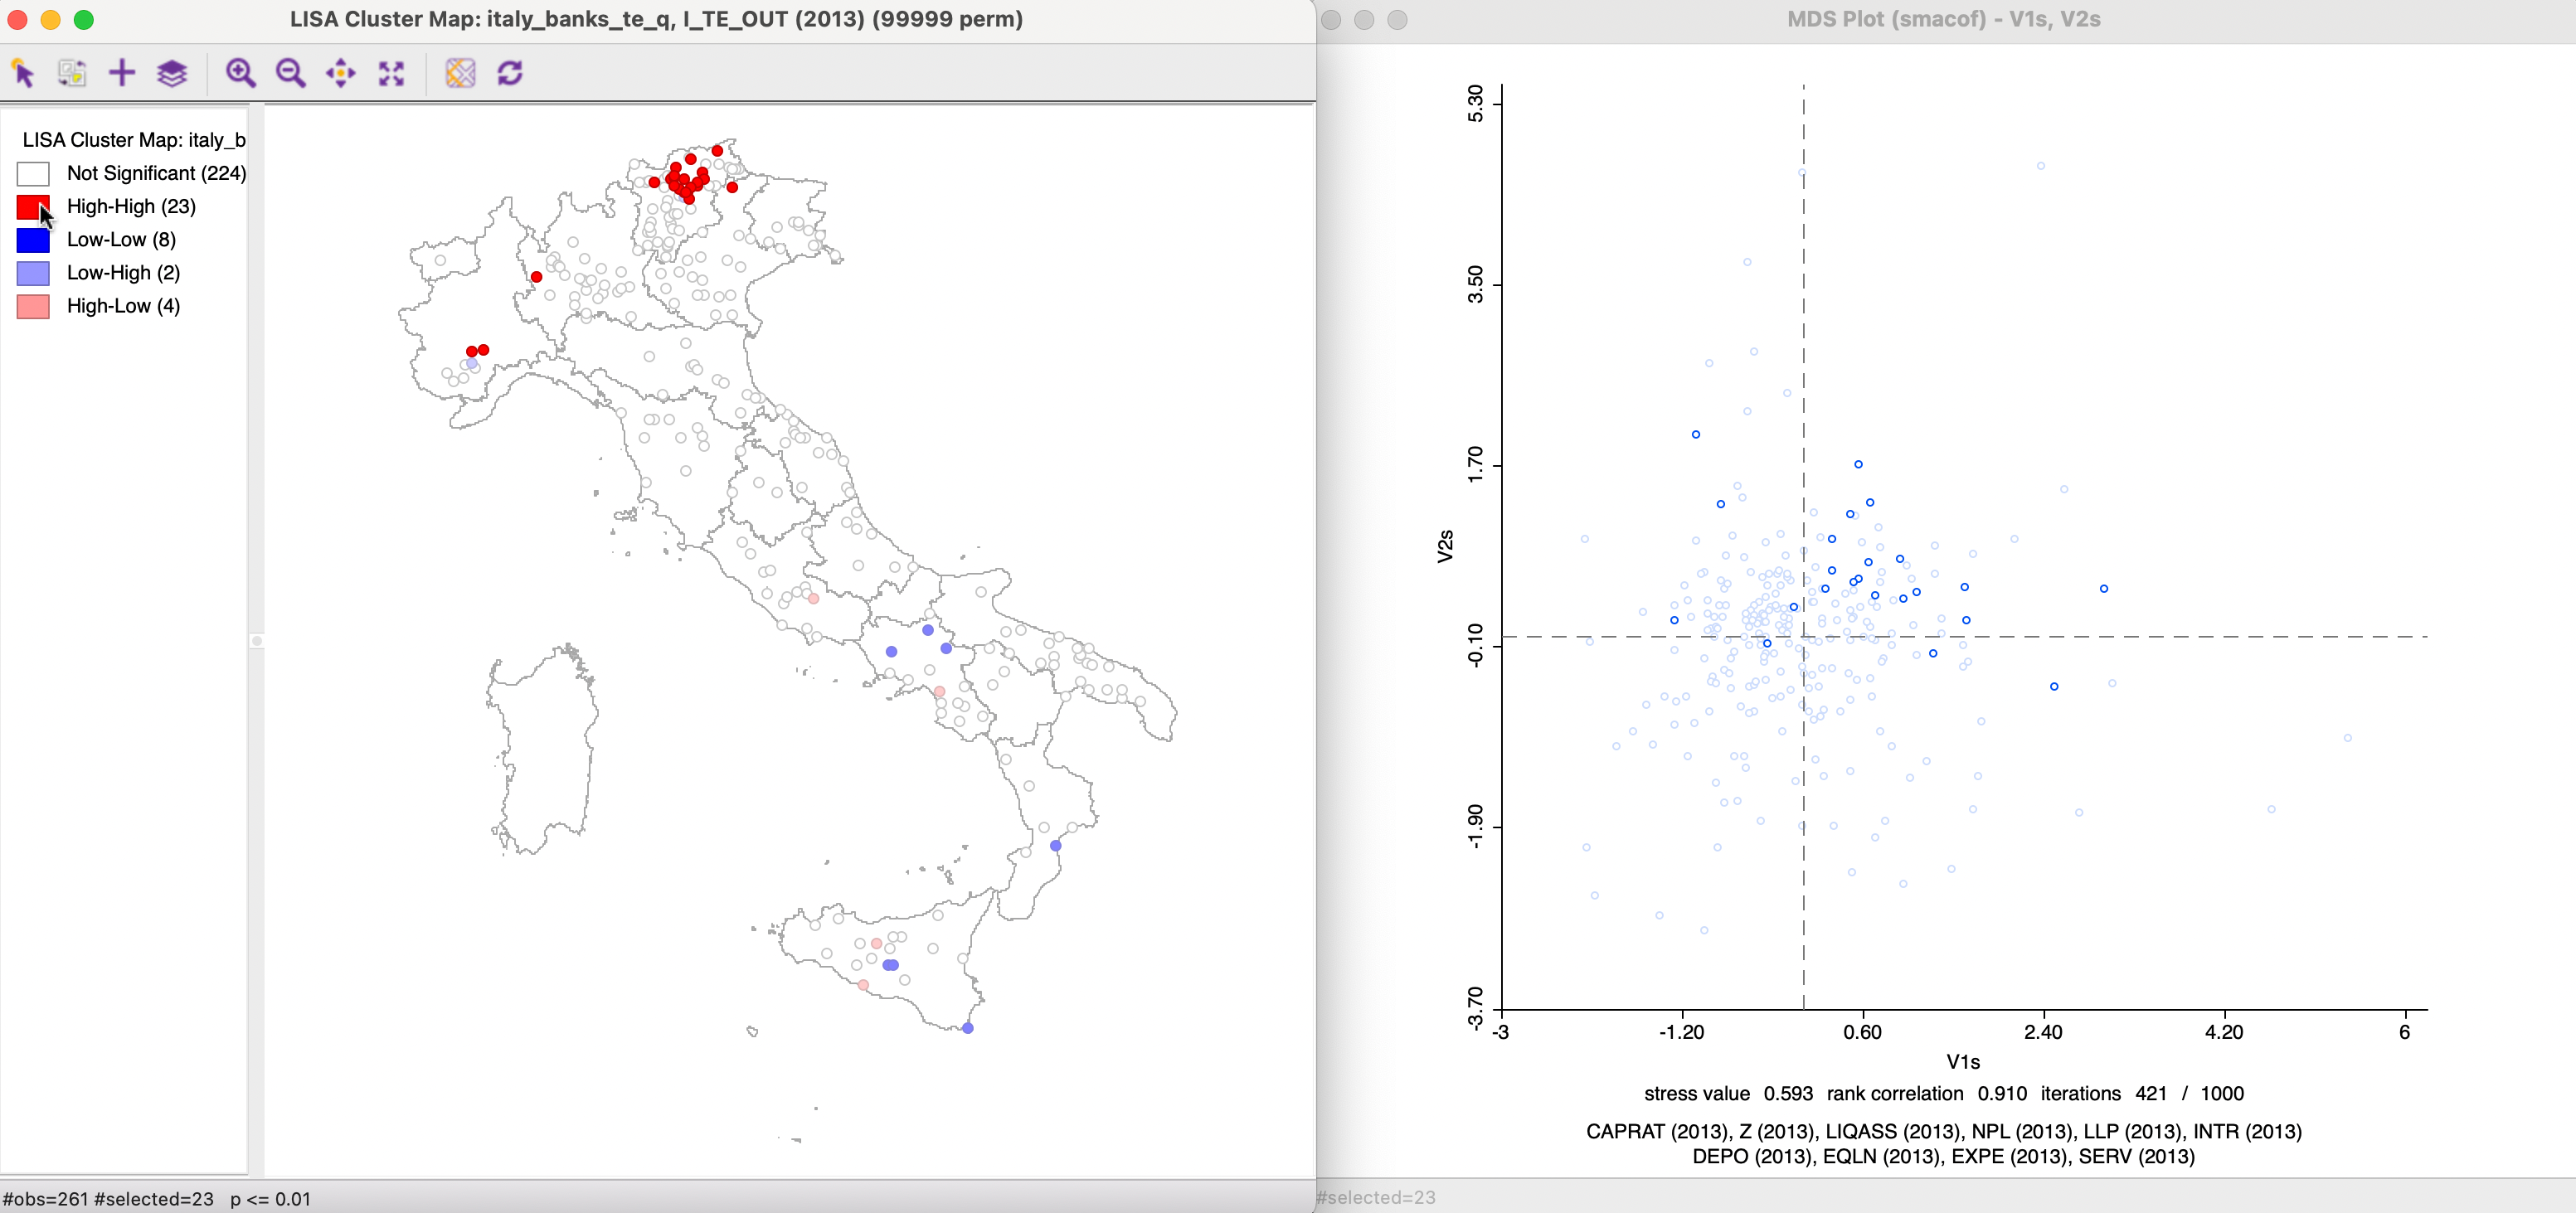2576x1213 pixels.
Task: Click the legend panel splitter handle
Action: pos(256,641)
